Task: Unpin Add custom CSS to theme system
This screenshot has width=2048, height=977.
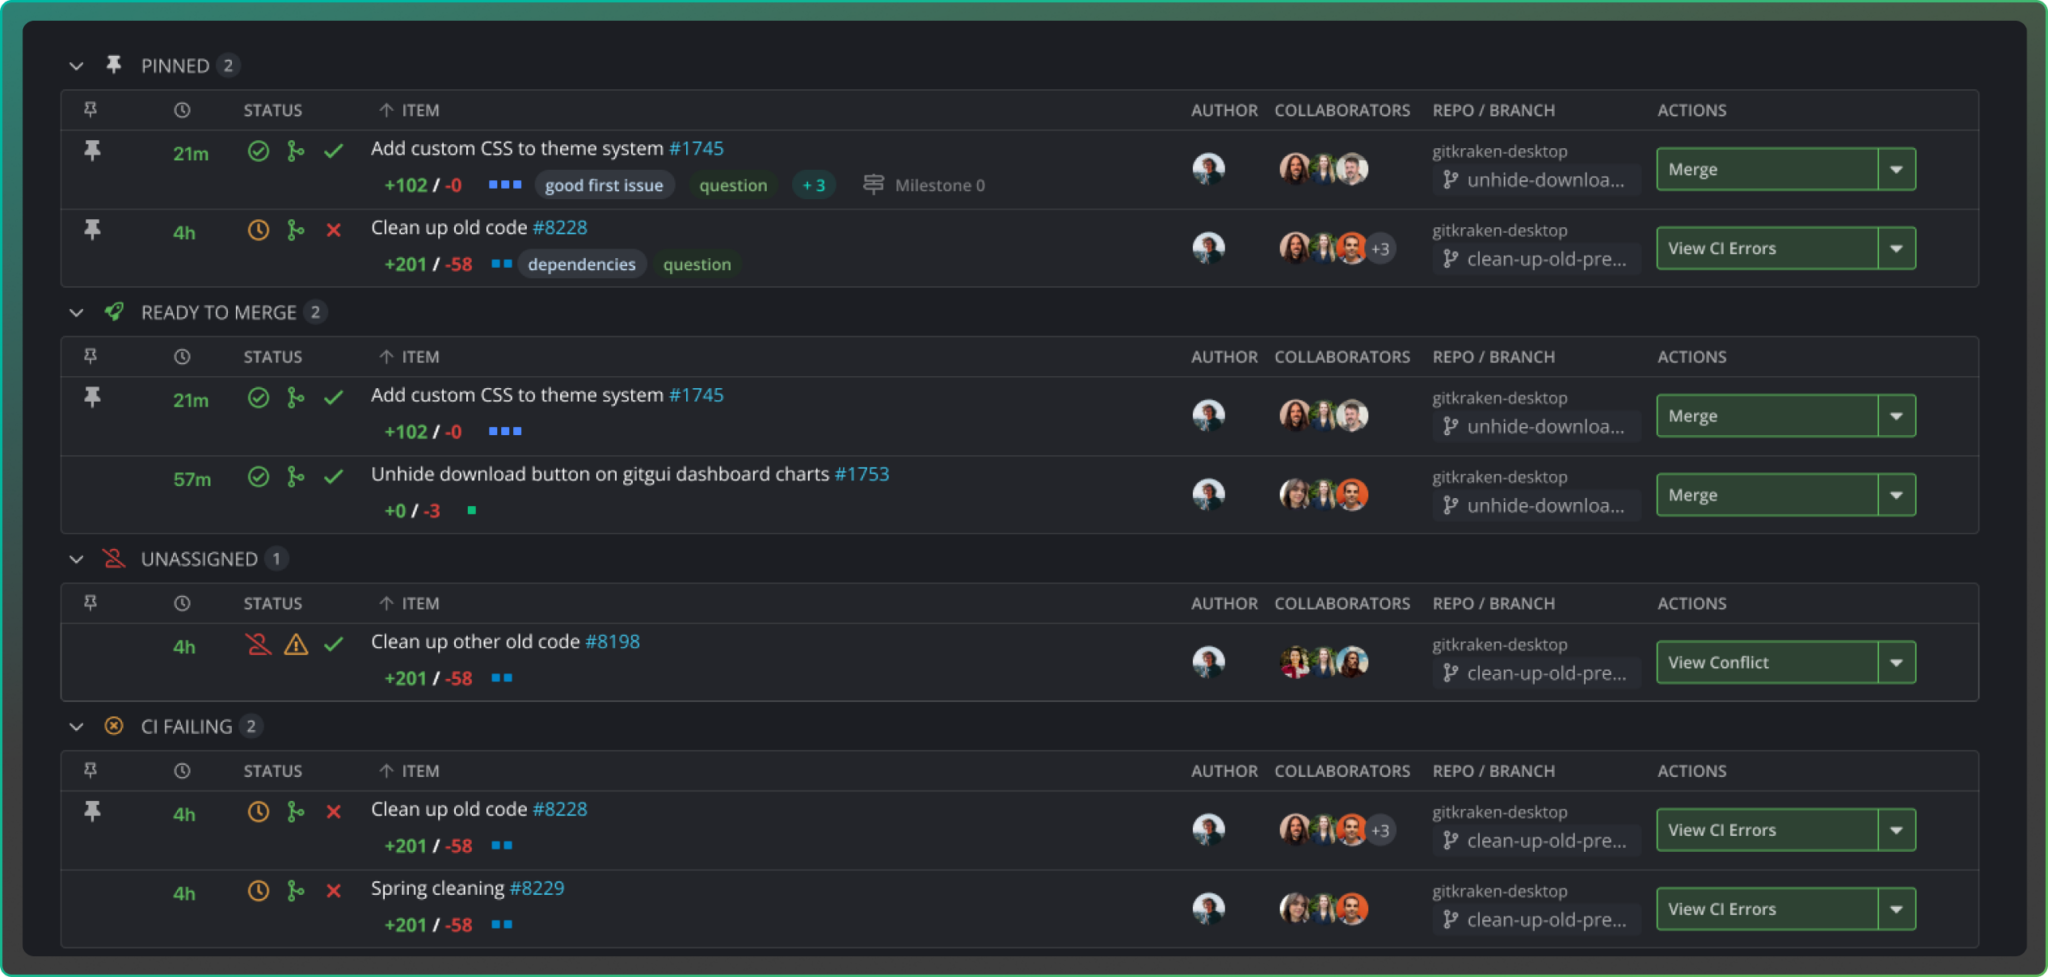Action: click(92, 151)
